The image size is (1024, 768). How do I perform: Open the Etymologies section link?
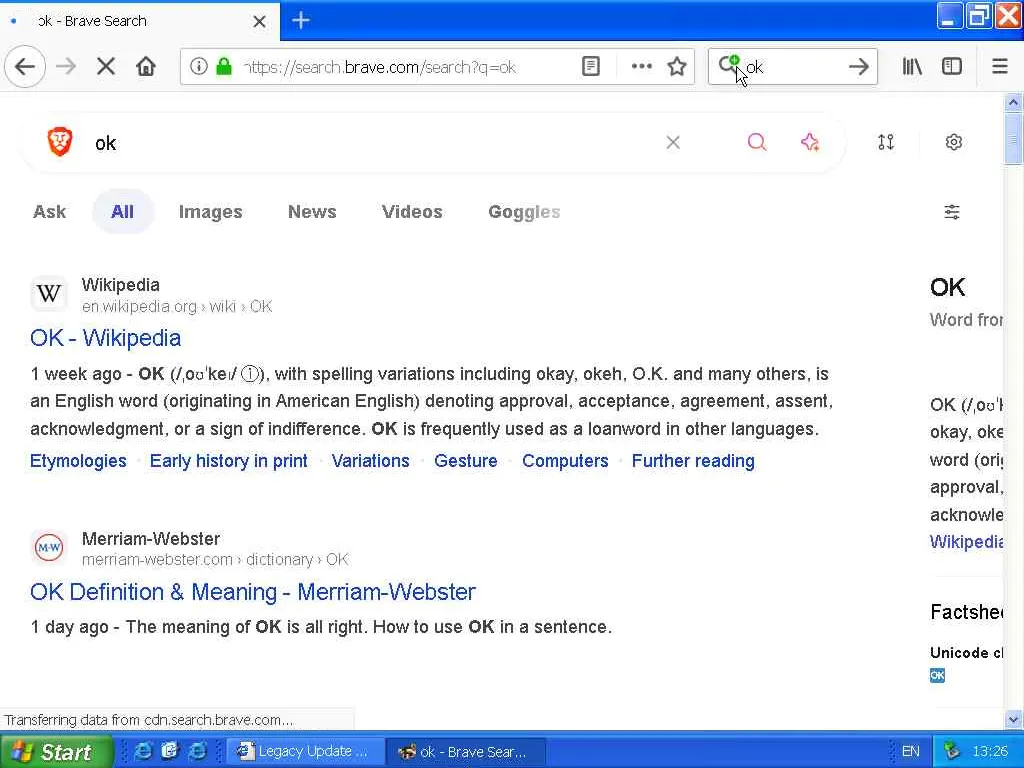[78, 461]
